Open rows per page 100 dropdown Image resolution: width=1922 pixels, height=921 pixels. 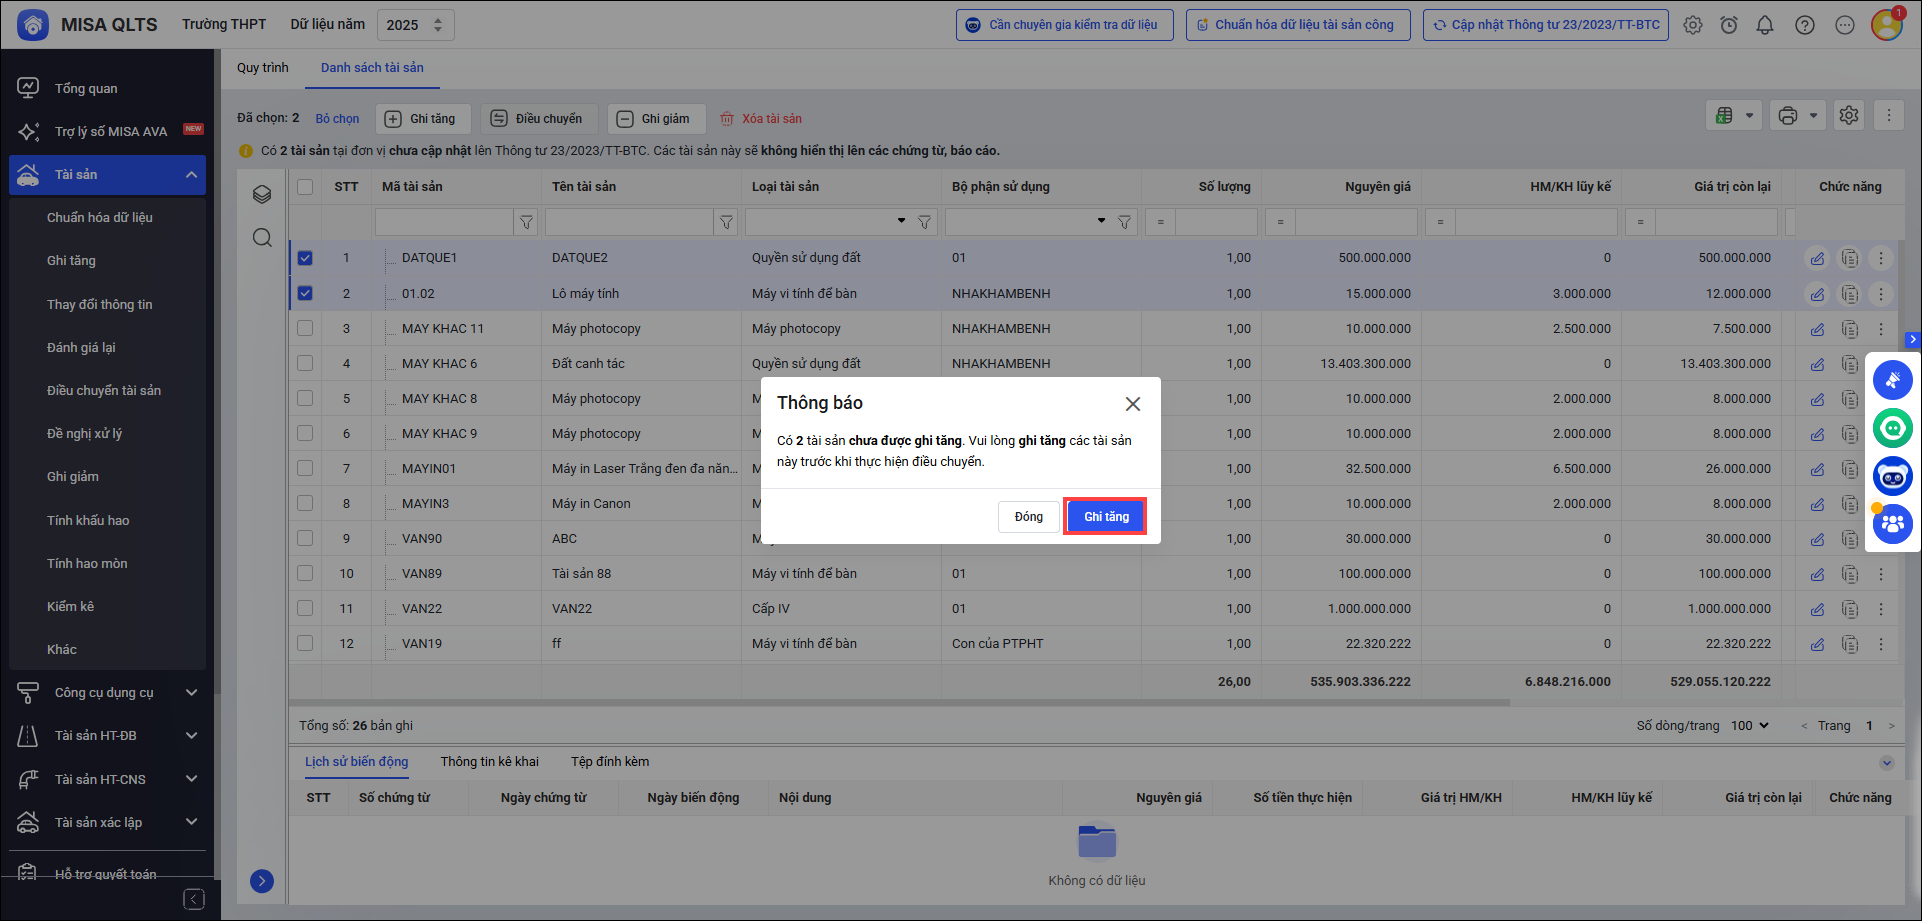pyautogui.click(x=1750, y=726)
